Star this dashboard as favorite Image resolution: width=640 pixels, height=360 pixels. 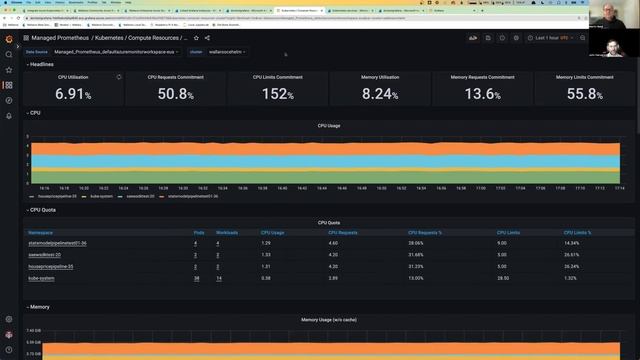196,38
